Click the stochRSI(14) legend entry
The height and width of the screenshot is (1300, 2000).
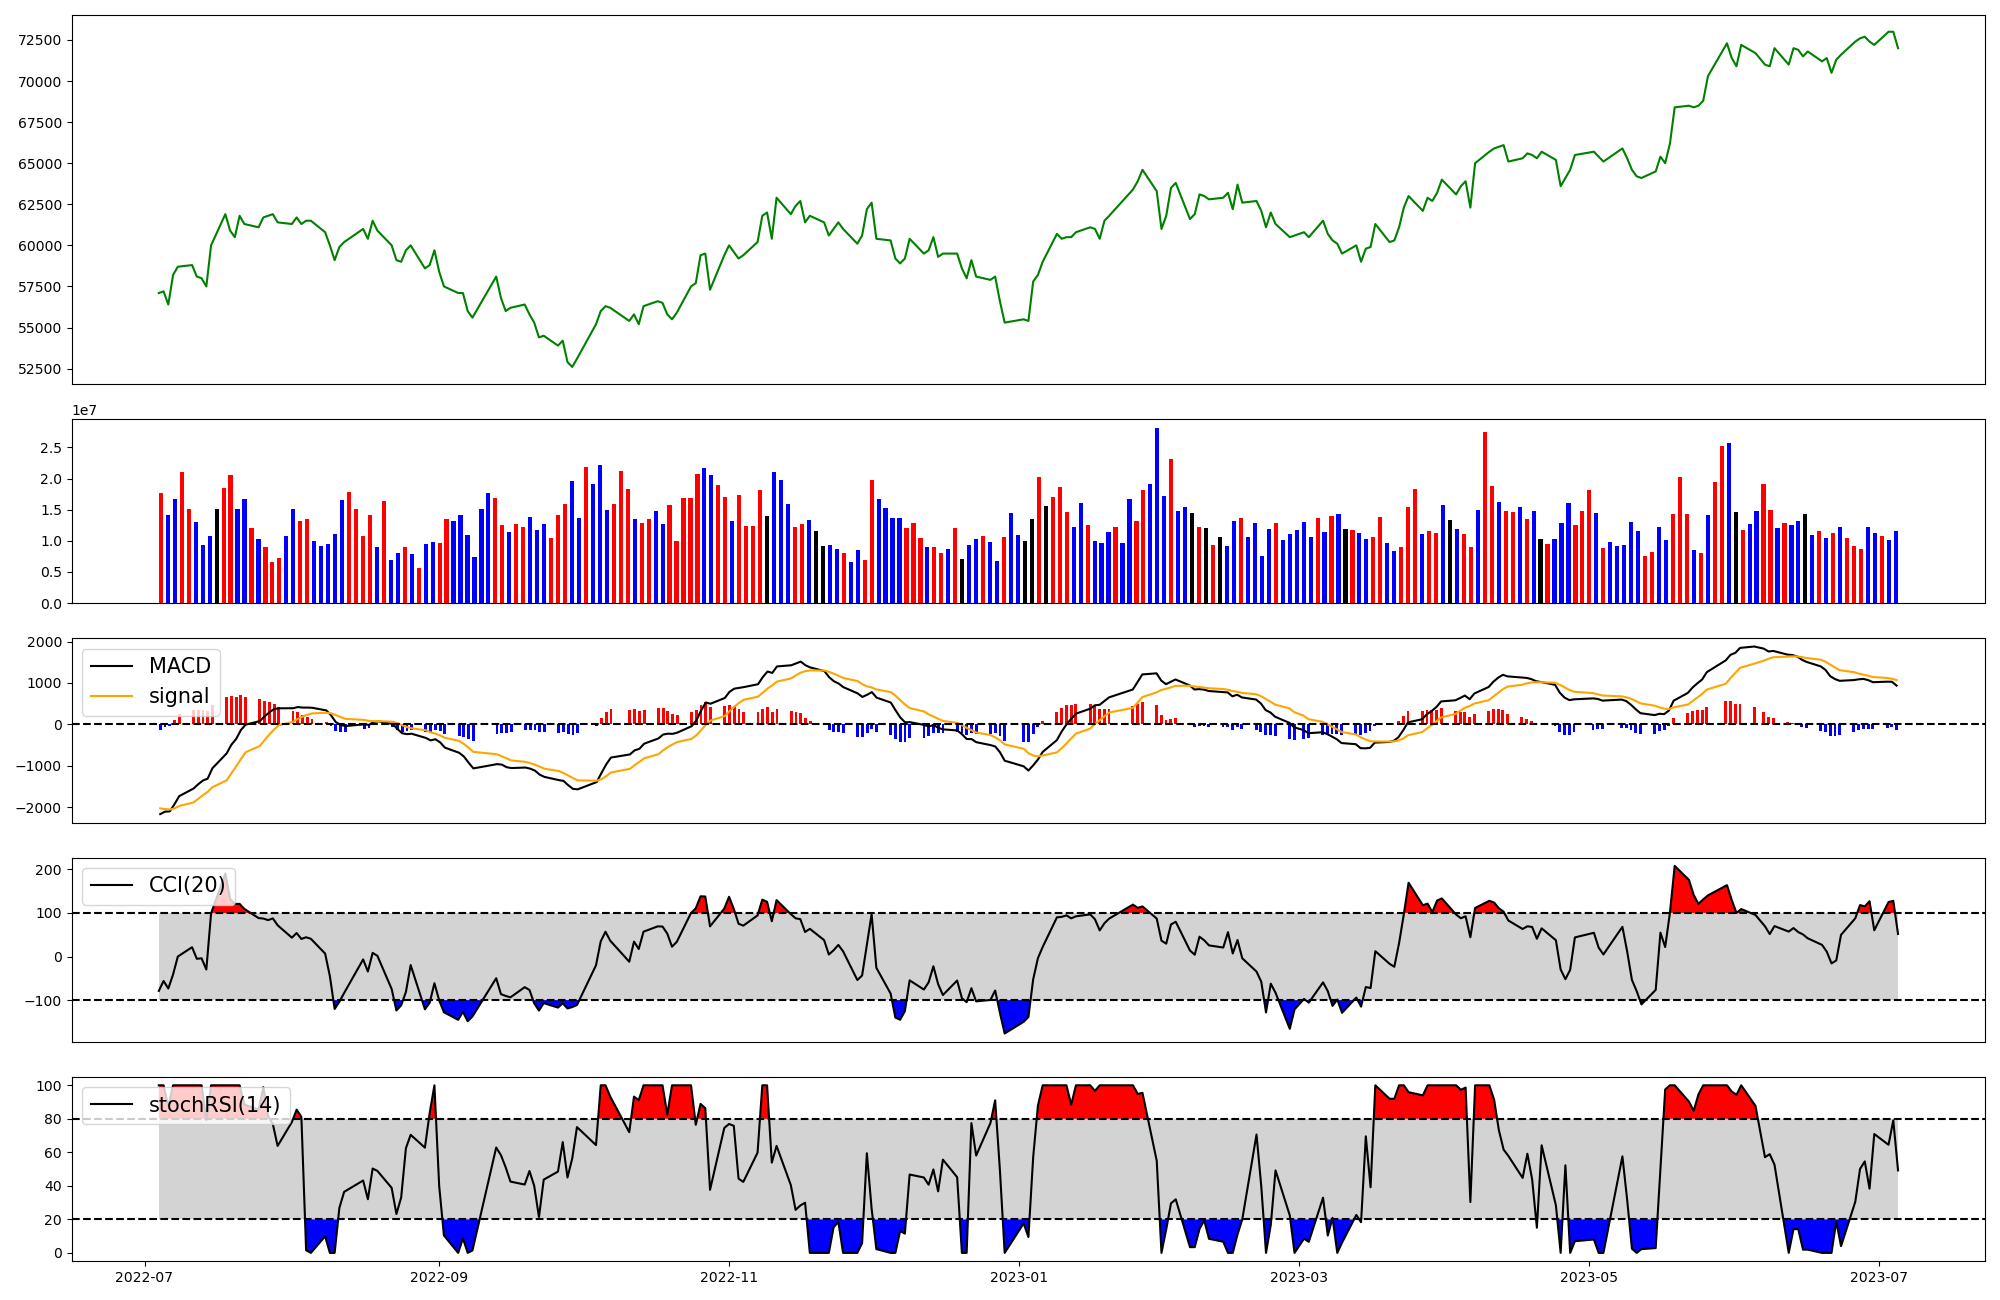point(214,1105)
